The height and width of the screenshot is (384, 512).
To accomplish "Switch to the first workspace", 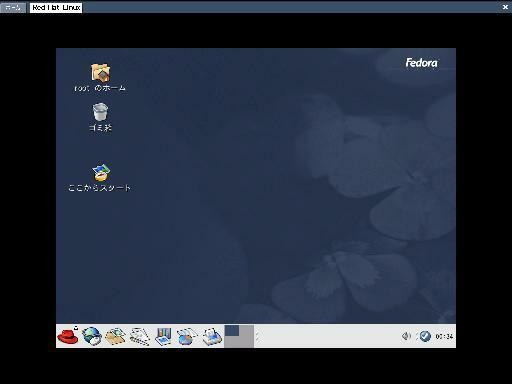I will [232, 331].
